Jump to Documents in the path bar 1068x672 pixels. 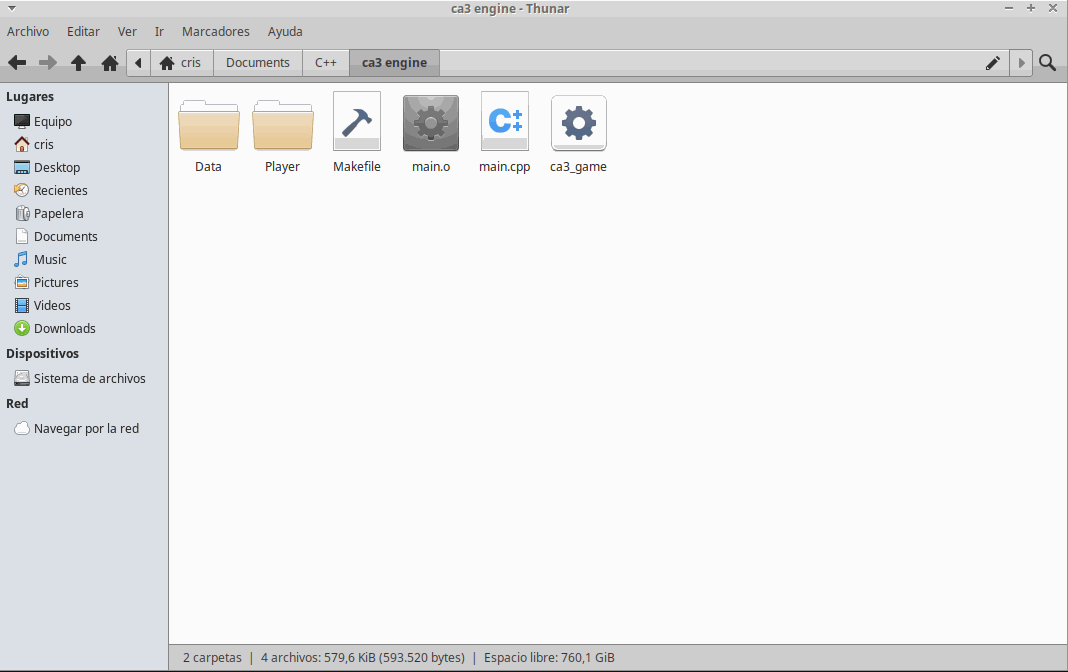[258, 63]
